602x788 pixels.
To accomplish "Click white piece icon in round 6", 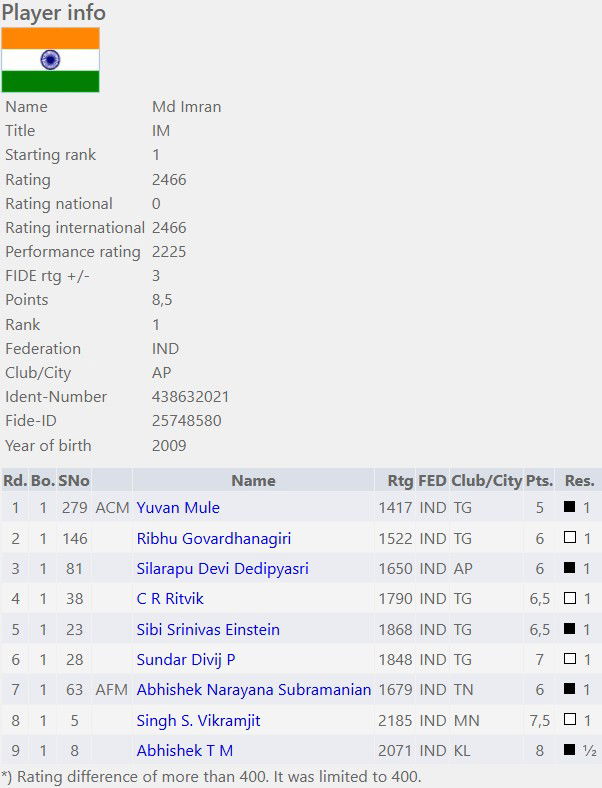I will [x=569, y=658].
